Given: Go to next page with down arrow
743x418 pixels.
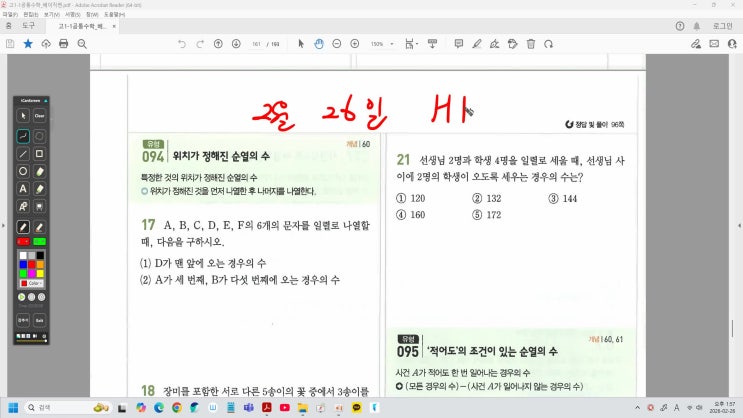Looking at the screenshot, I should 236,44.
